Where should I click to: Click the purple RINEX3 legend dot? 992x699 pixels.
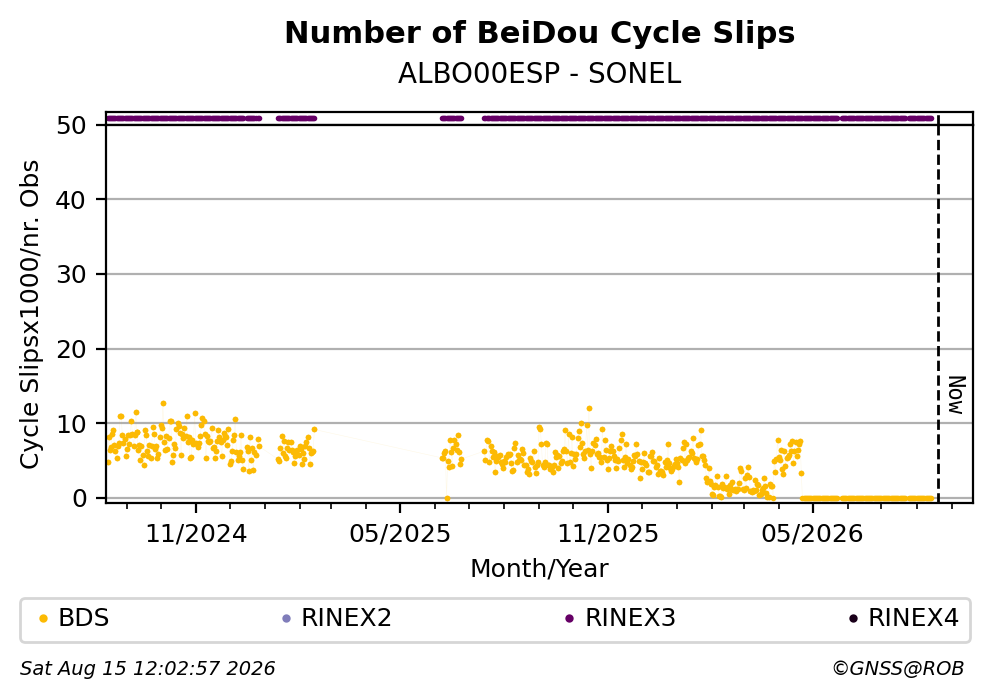pos(569,619)
